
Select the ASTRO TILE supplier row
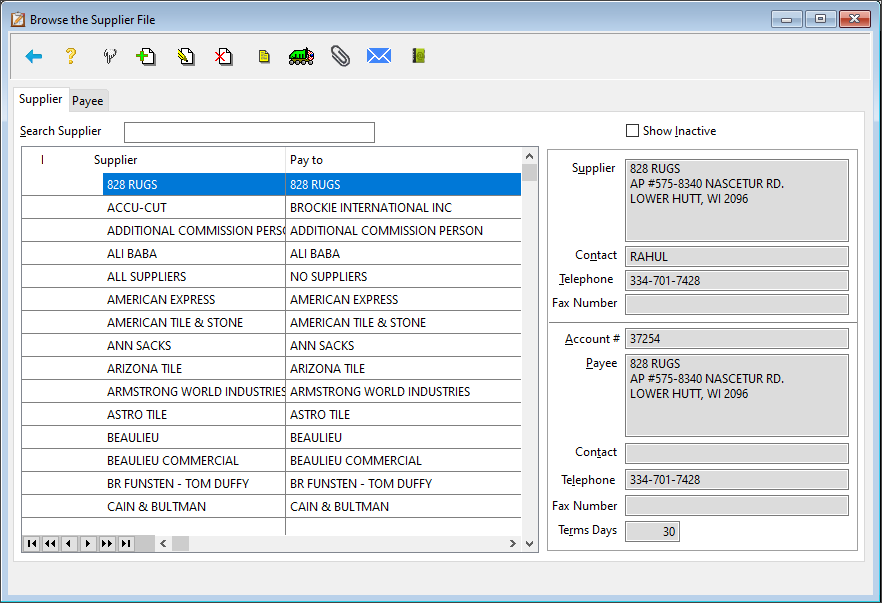click(x=271, y=415)
